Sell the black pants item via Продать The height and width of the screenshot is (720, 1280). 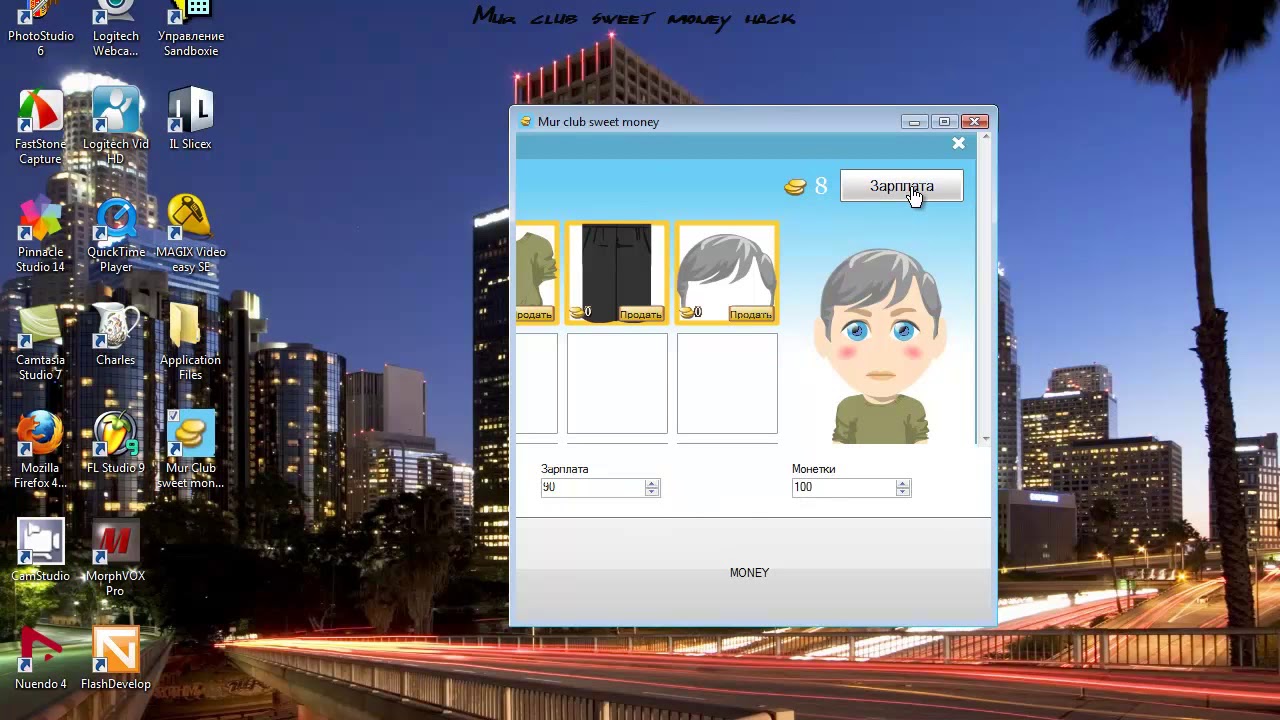(640, 314)
